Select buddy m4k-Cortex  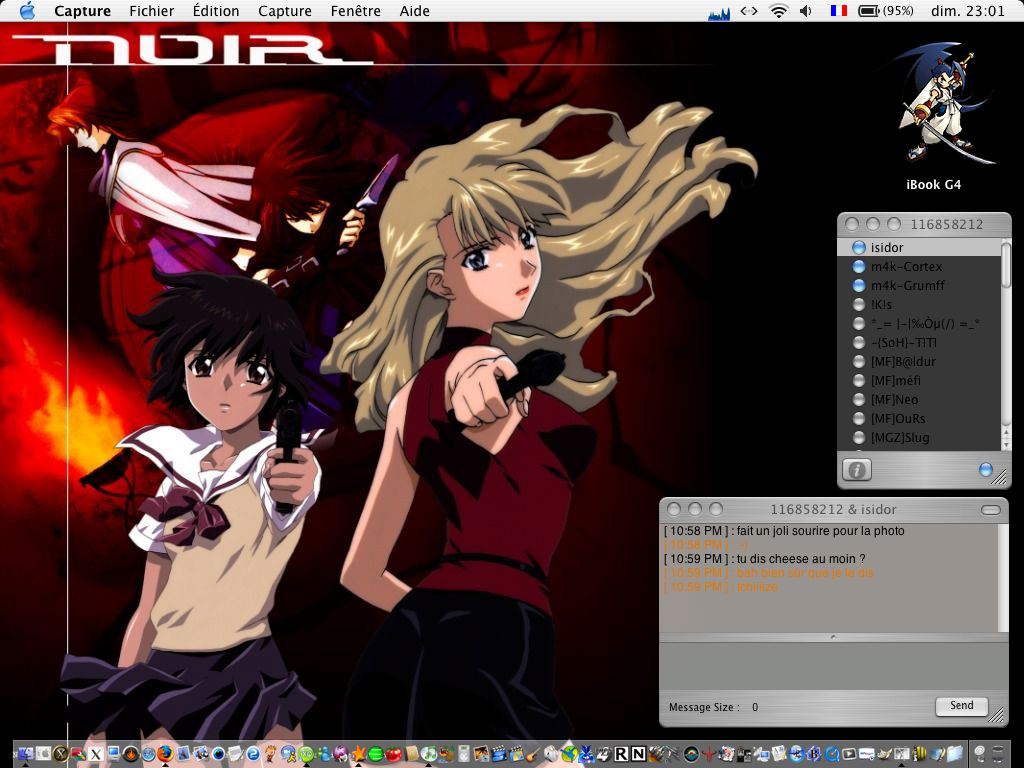[920, 266]
